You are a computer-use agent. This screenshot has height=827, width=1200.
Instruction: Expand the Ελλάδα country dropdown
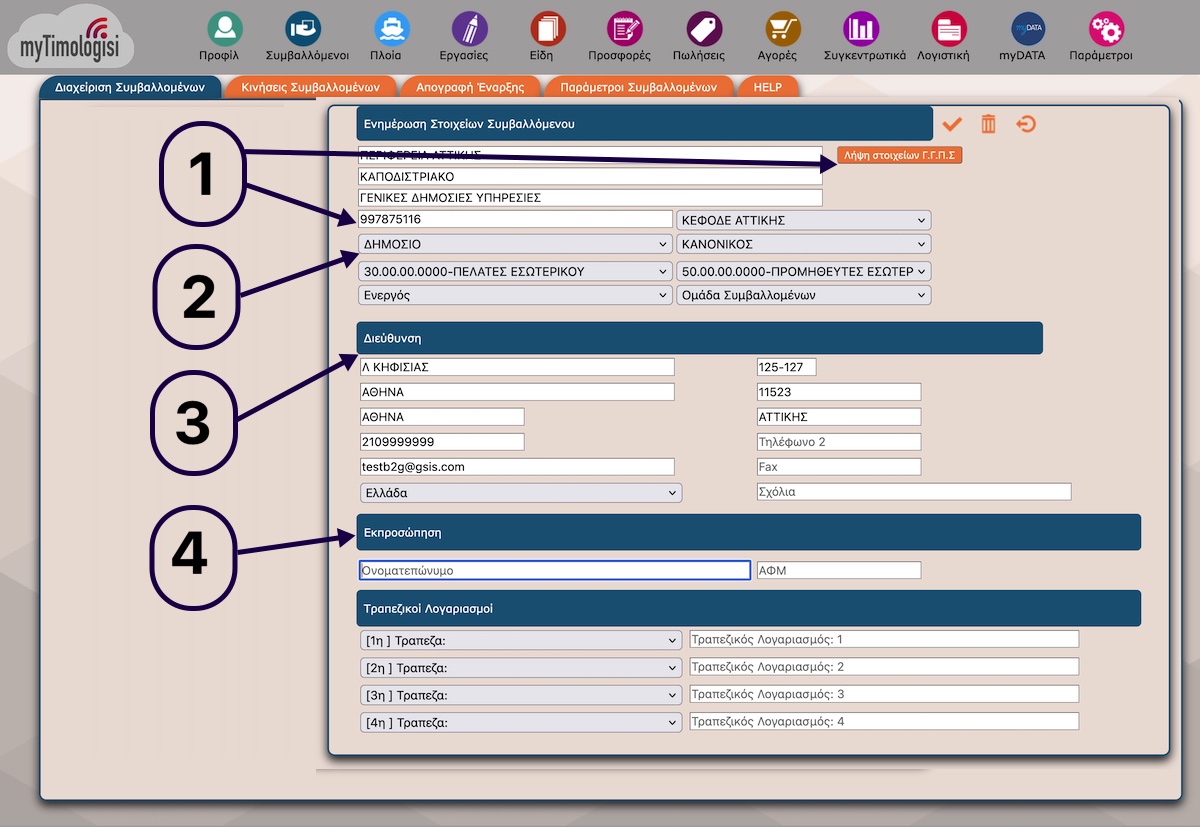click(520, 493)
